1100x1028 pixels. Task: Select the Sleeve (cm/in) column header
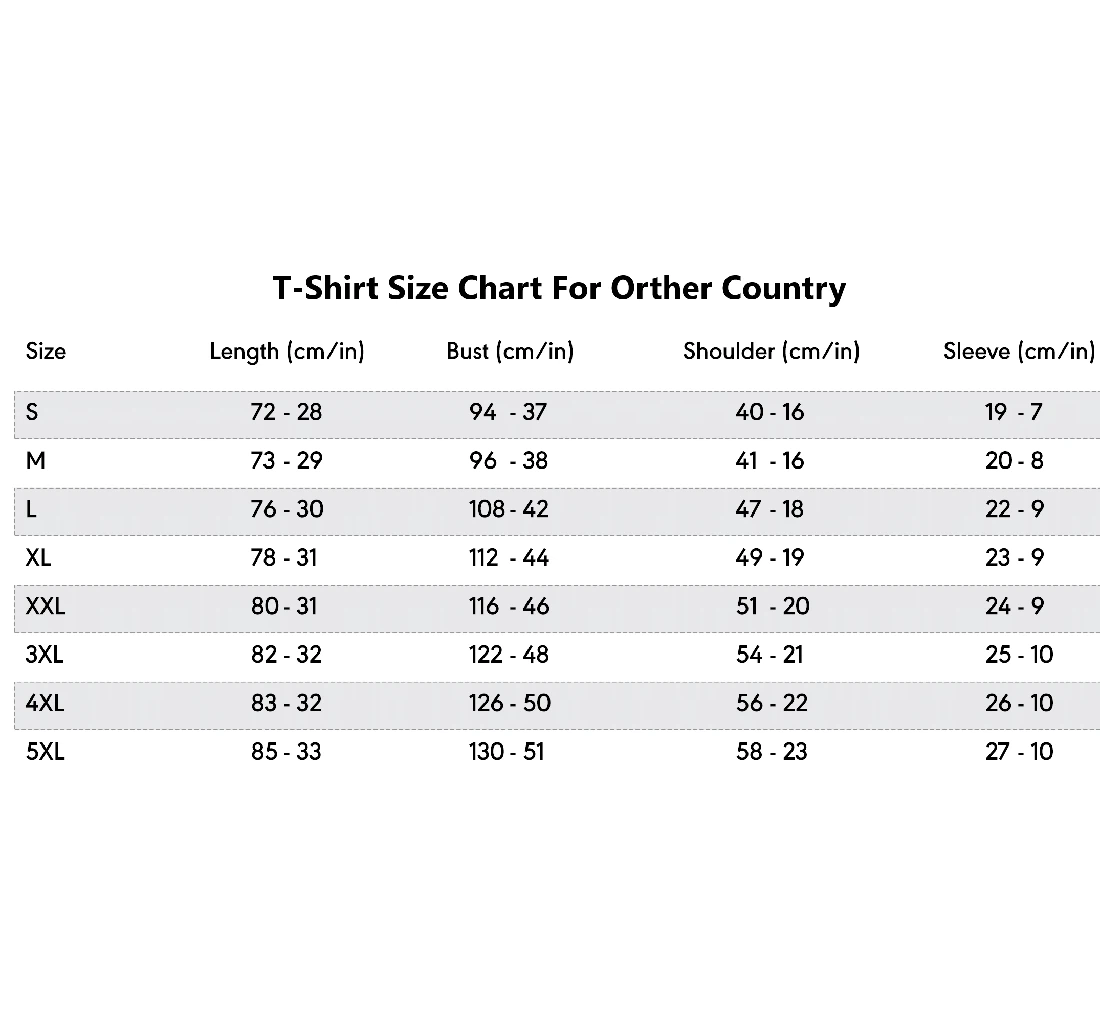(x=1019, y=351)
